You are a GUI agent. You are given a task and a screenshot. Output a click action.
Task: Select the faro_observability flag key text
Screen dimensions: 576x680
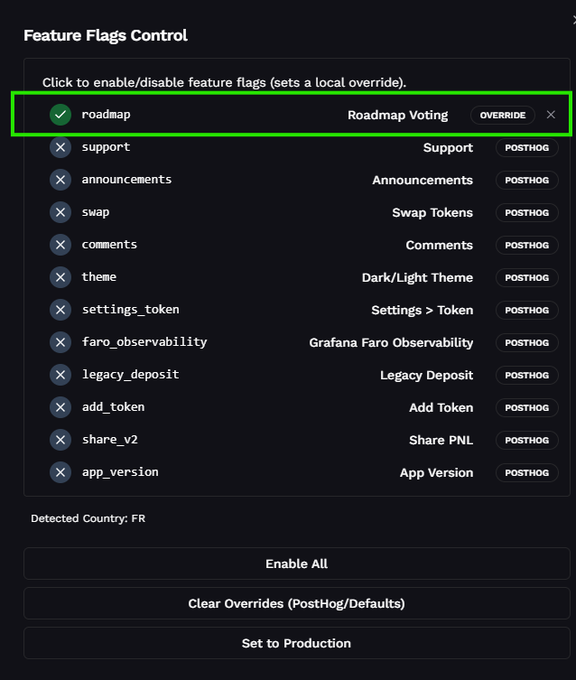click(x=144, y=342)
